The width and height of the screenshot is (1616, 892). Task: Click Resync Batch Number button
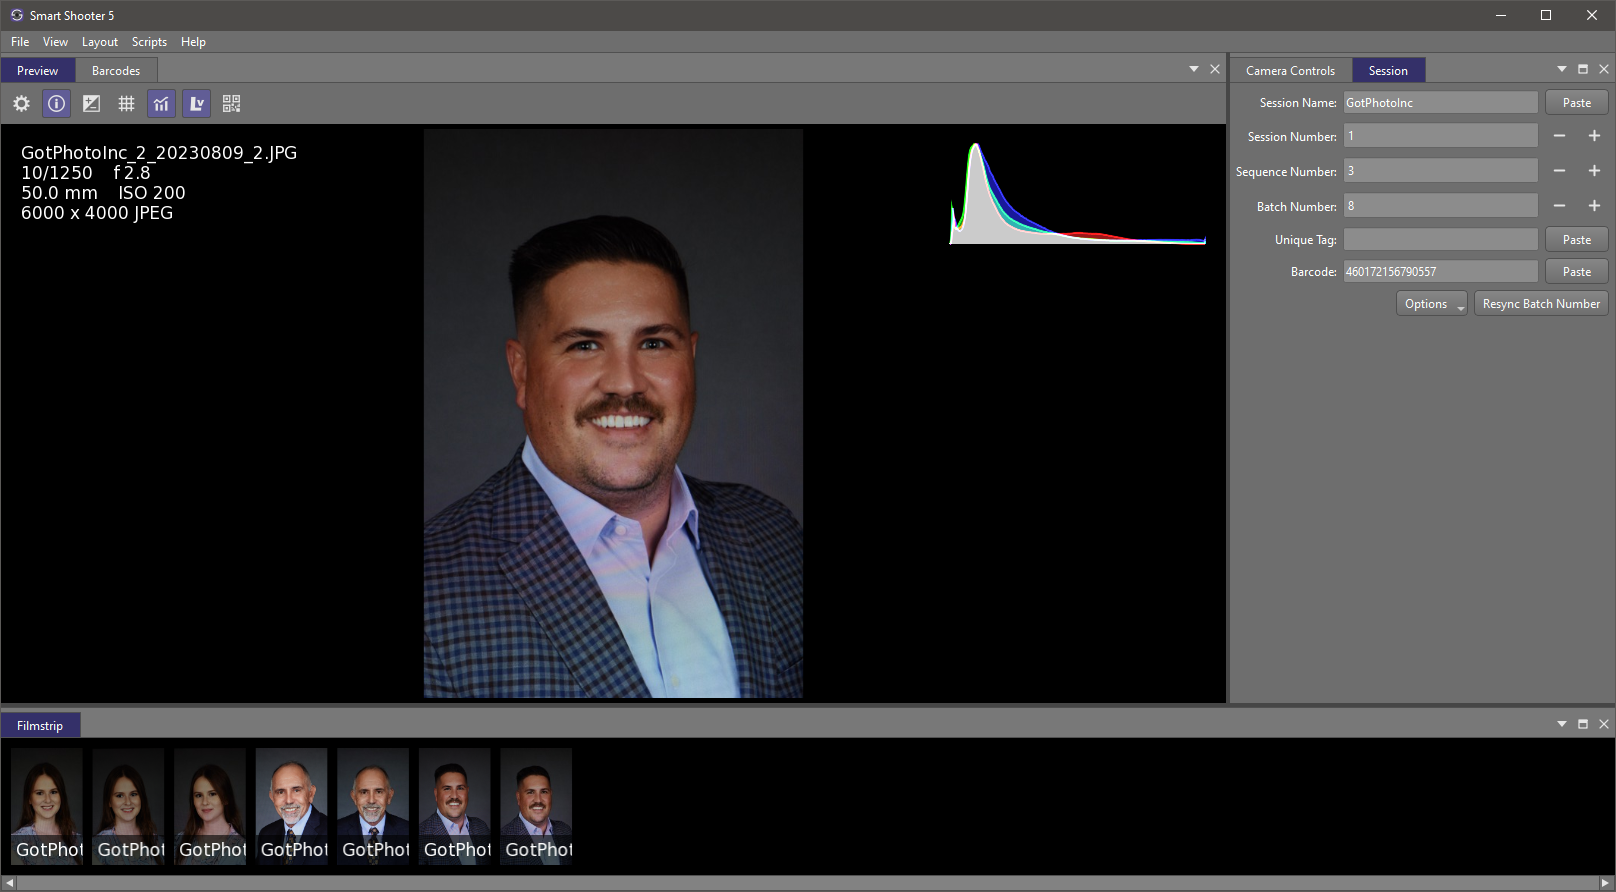coord(1541,304)
